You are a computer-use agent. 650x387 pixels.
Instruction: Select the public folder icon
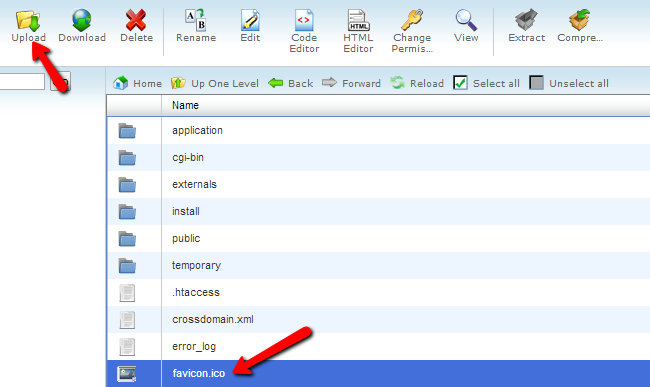(x=127, y=239)
